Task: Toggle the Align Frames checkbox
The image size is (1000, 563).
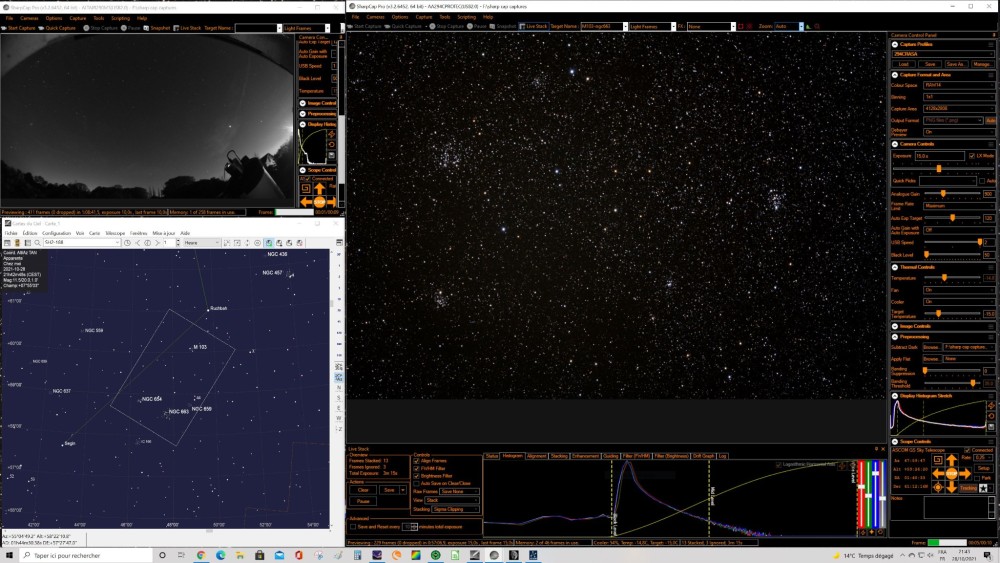Action: (x=416, y=461)
